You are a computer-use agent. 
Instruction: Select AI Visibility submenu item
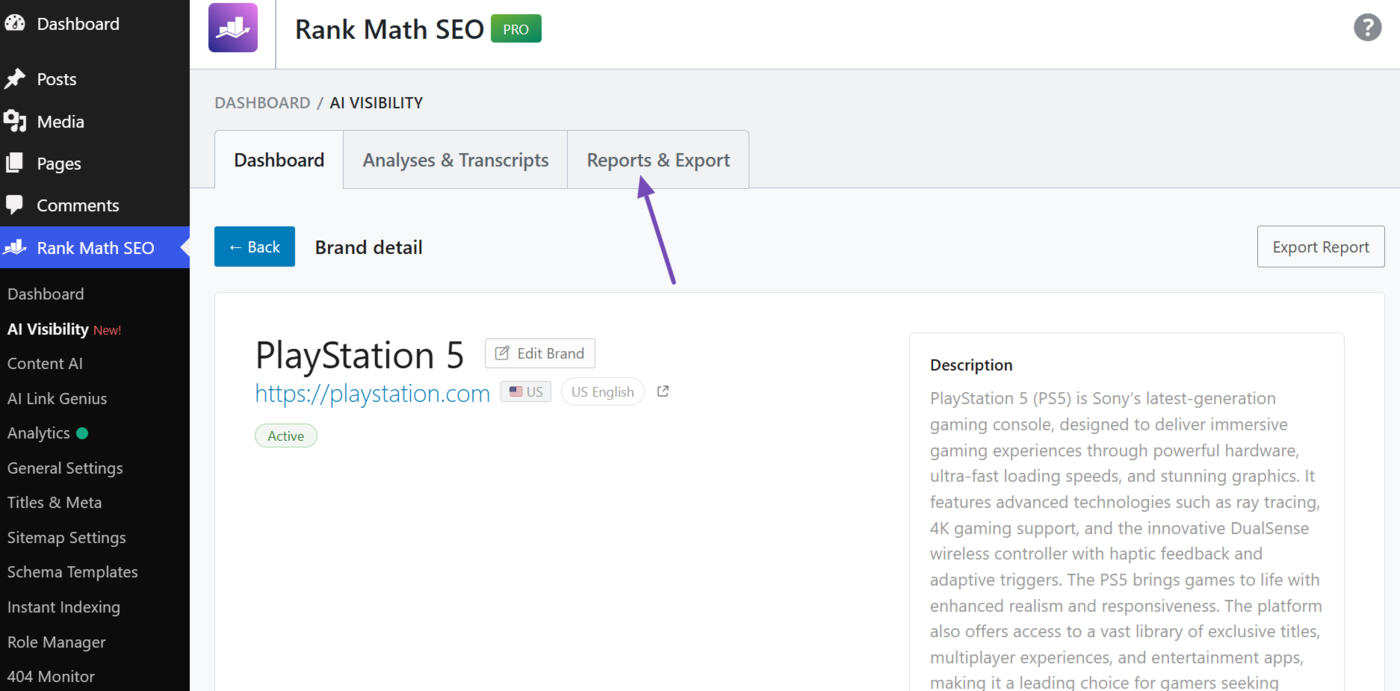coord(48,329)
